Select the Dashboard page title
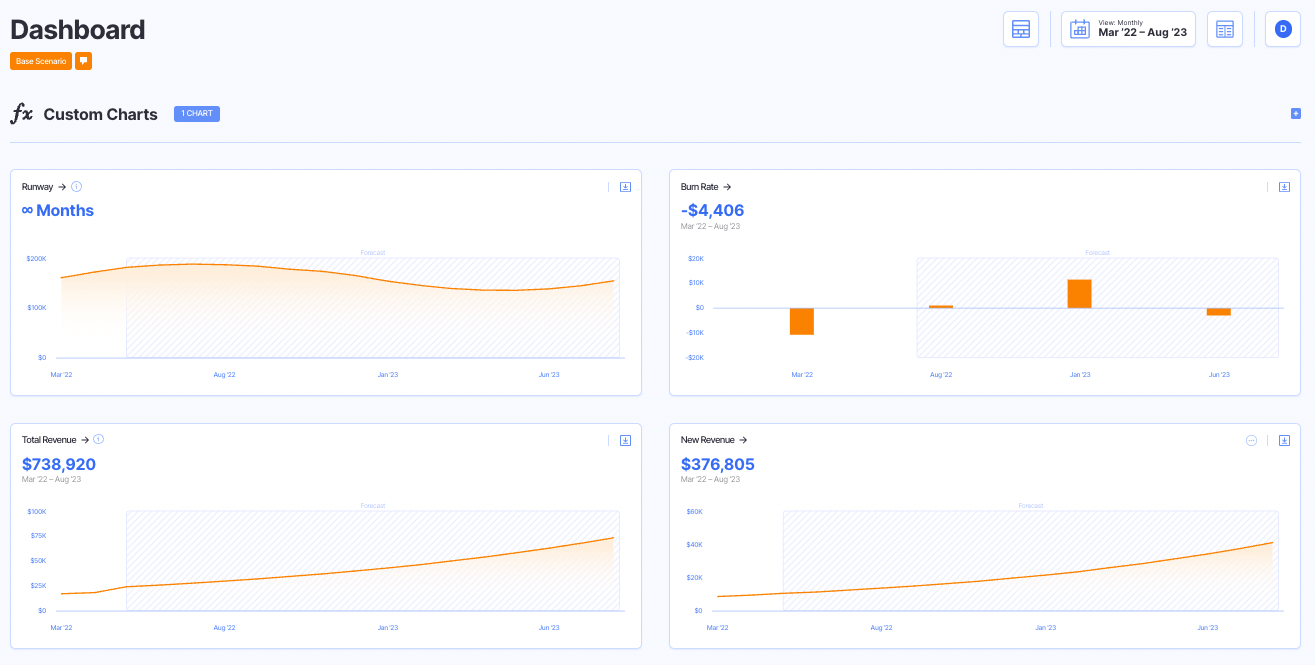The height and width of the screenshot is (665, 1315). pos(77,30)
